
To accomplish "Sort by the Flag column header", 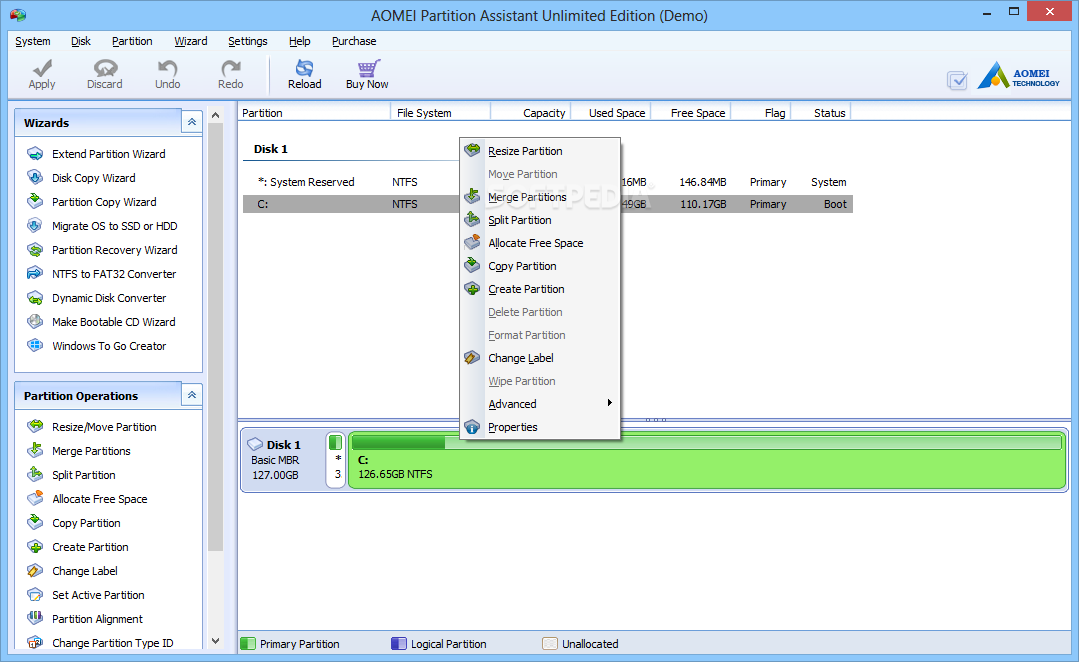I will (x=761, y=113).
